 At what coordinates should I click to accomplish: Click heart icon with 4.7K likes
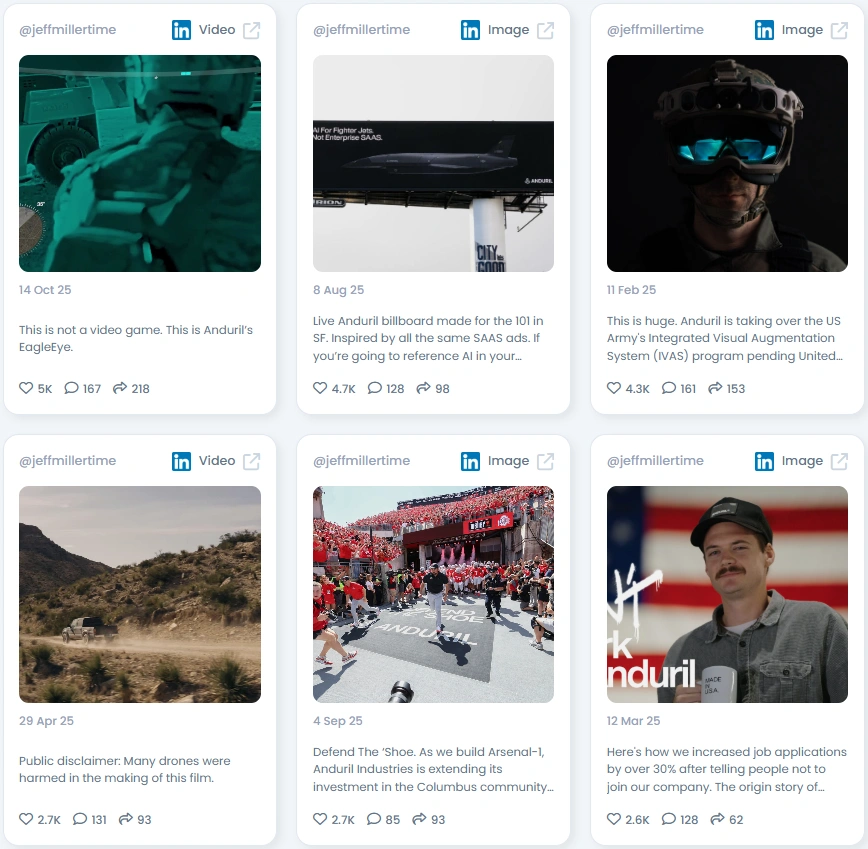(320, 388)
